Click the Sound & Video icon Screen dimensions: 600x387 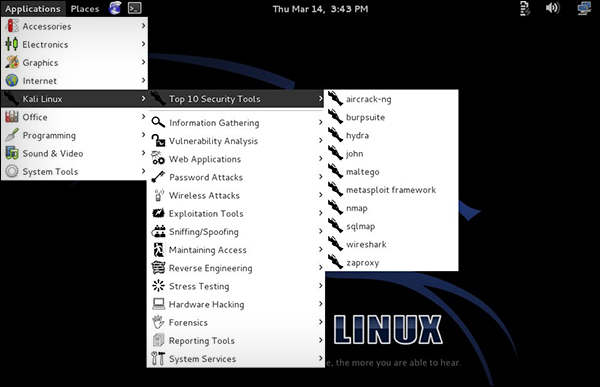[x=12, y=153]
